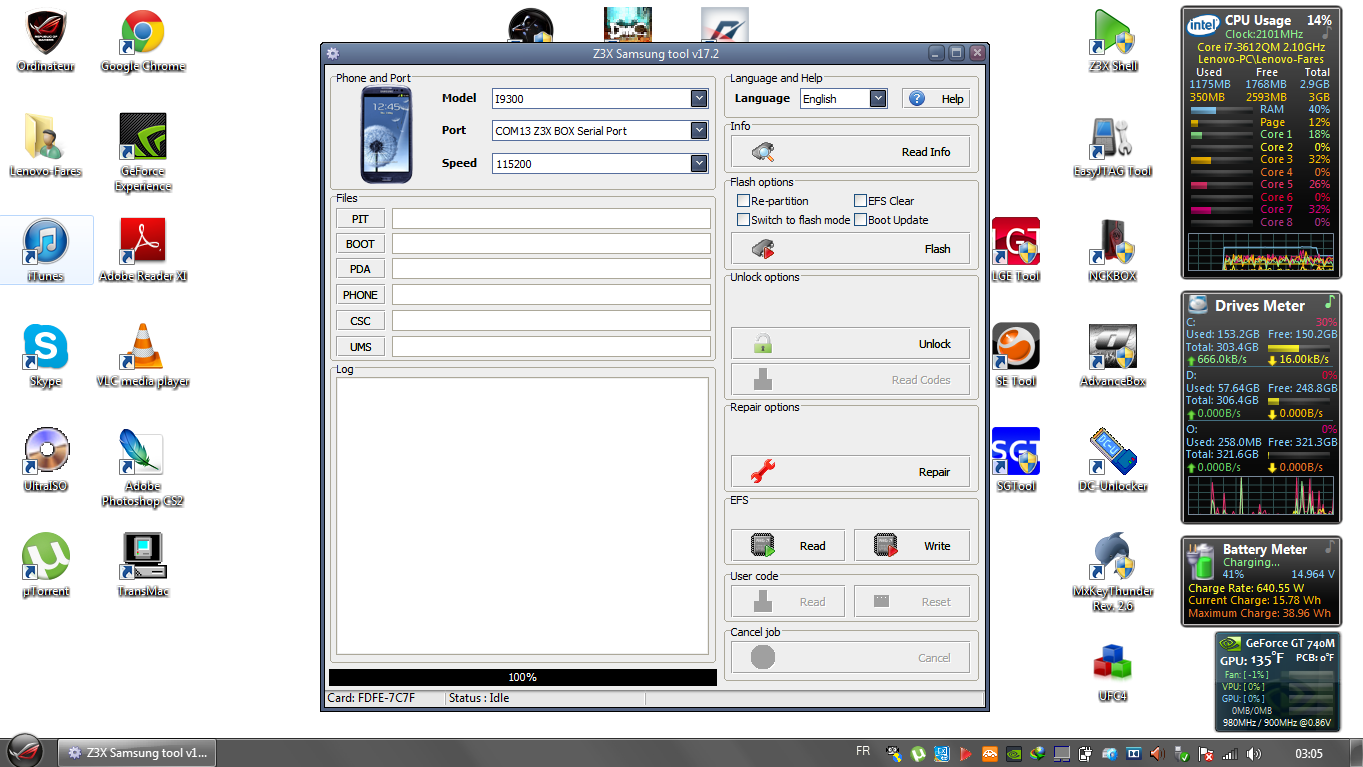1363x767 pixels.
Task: Launch µTorrent from the desktop
Action: click(x=46, y=566)
